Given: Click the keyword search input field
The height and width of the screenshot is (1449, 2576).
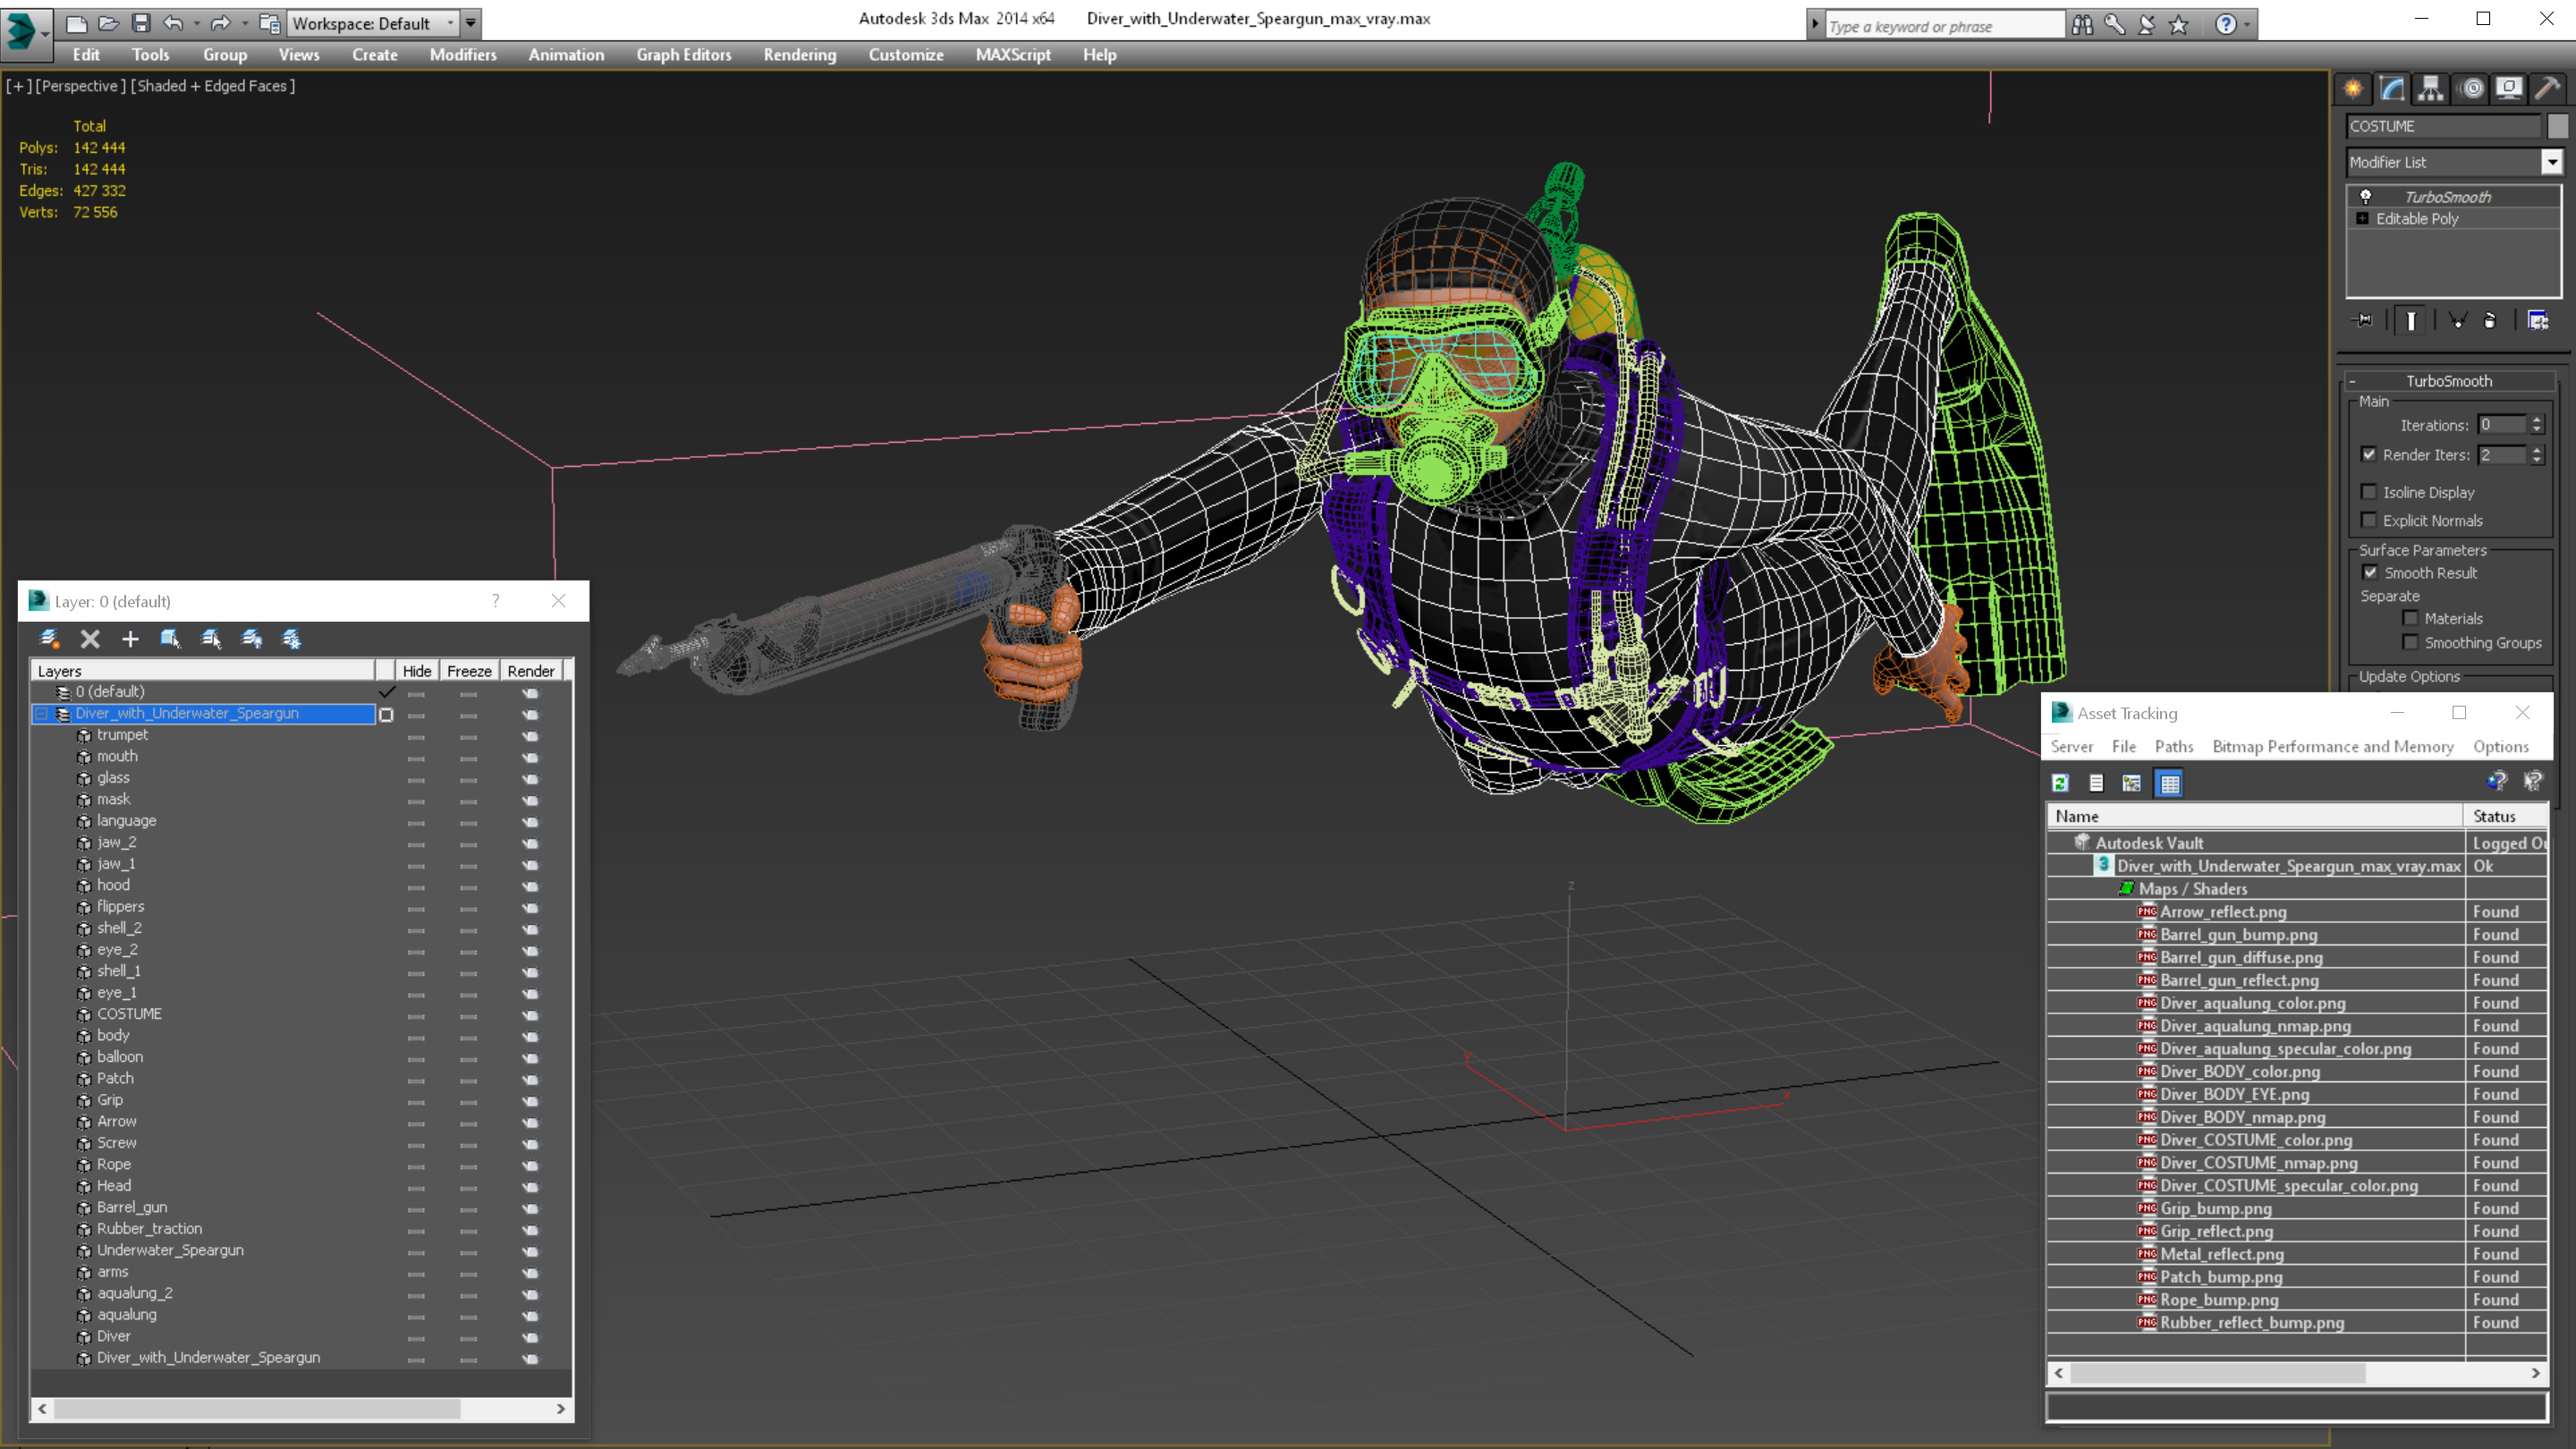Looking at the screenshot, I should coord(1944,26).
